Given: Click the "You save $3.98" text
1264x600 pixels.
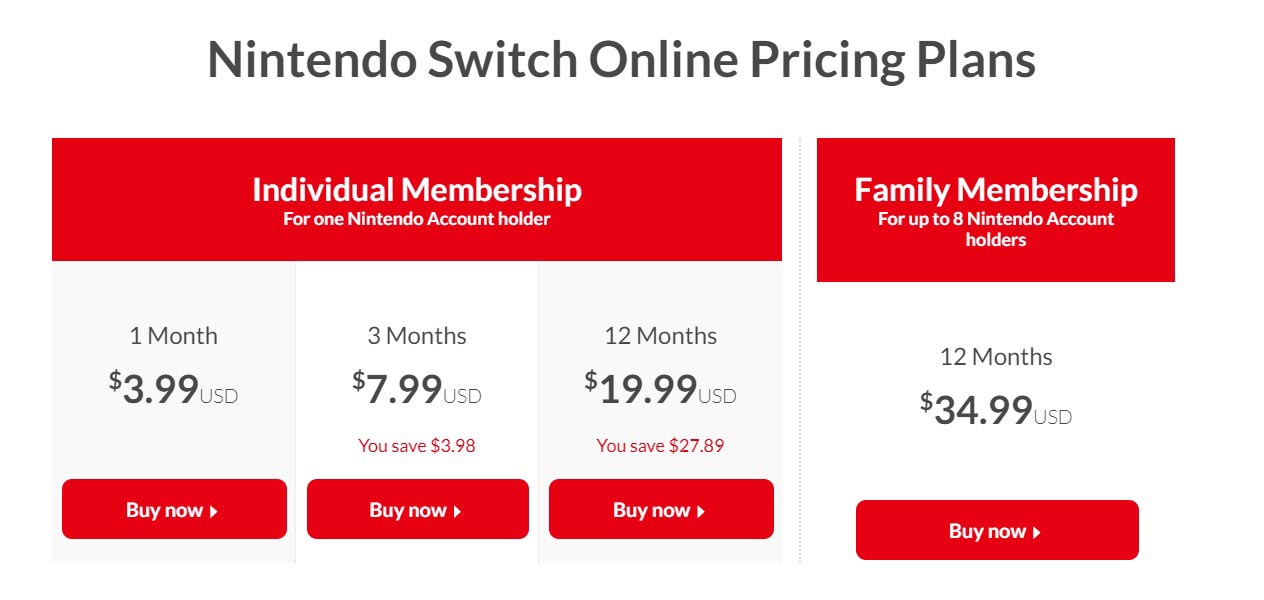Looking at the screenshot, I should pos(417,446).
